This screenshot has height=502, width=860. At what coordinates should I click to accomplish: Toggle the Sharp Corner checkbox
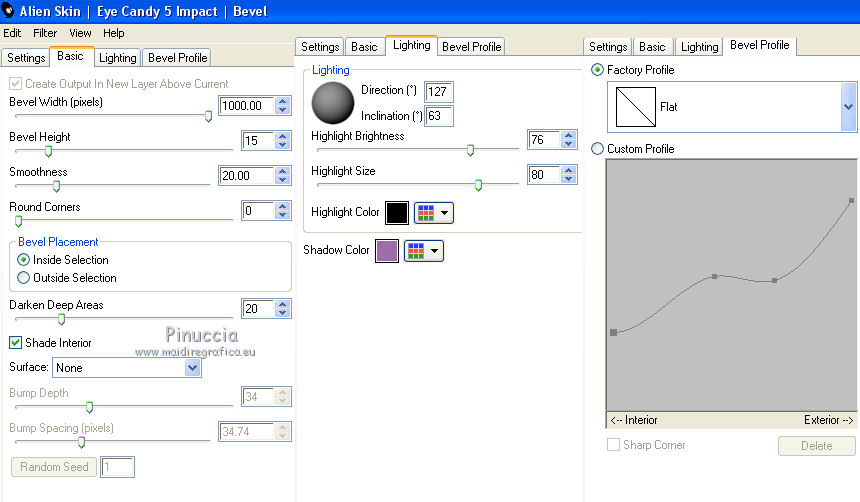[613, 444]
